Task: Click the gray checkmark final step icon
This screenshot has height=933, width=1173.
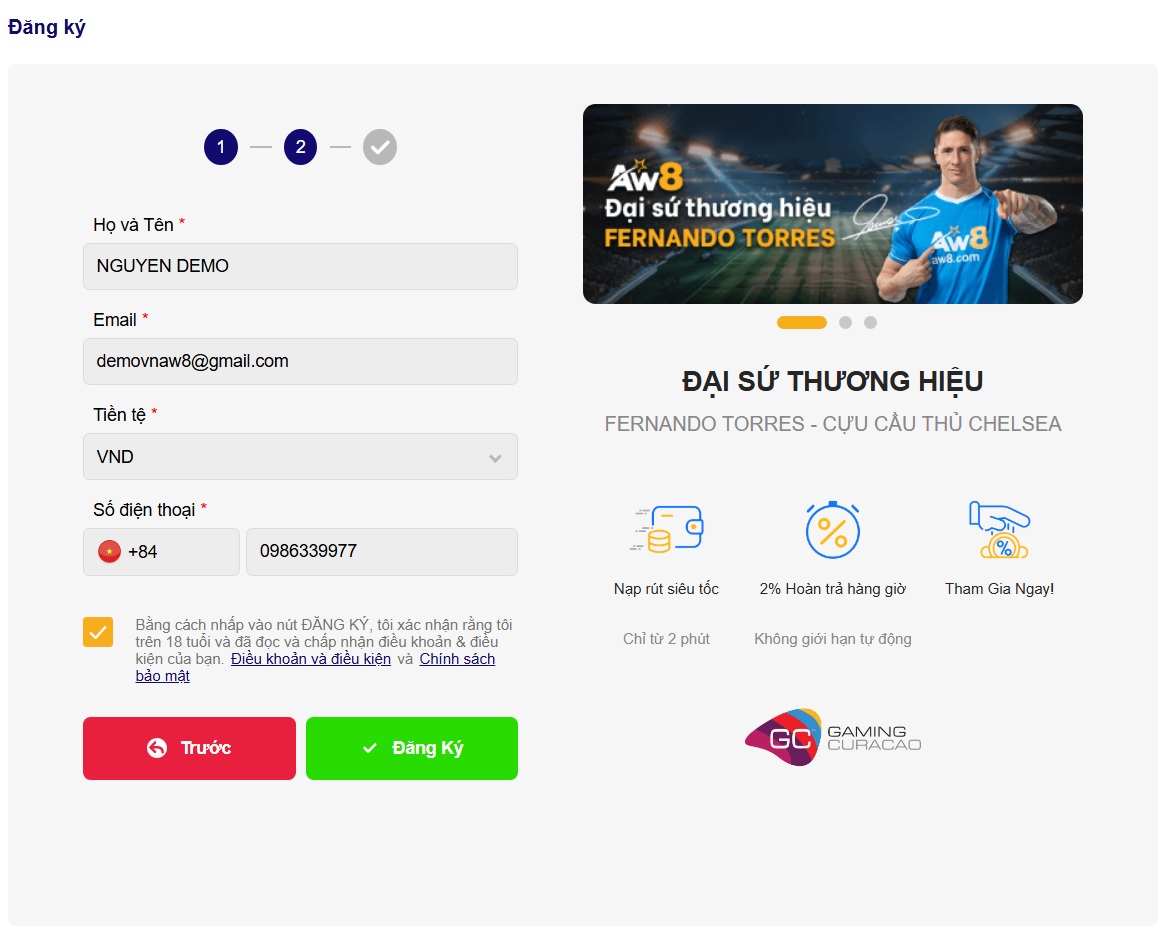Action: click(380, 147)
